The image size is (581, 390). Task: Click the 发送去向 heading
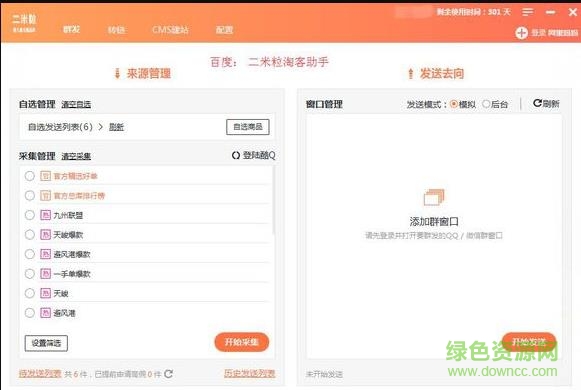(442, 74)
